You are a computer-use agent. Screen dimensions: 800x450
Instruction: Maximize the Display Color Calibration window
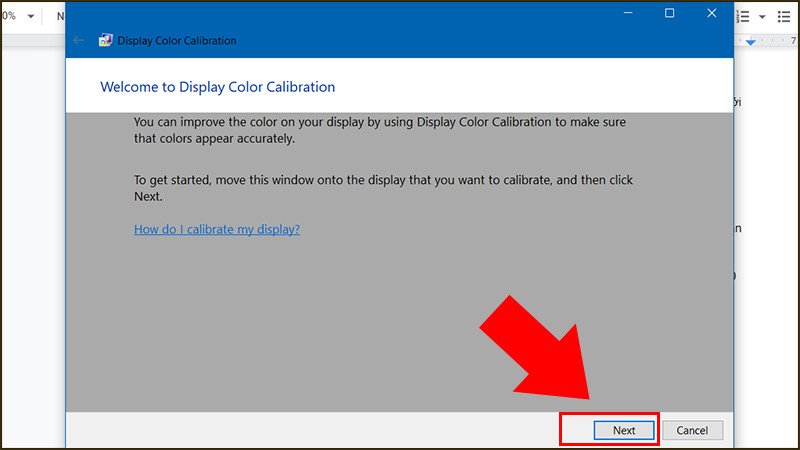click(669, 13)
